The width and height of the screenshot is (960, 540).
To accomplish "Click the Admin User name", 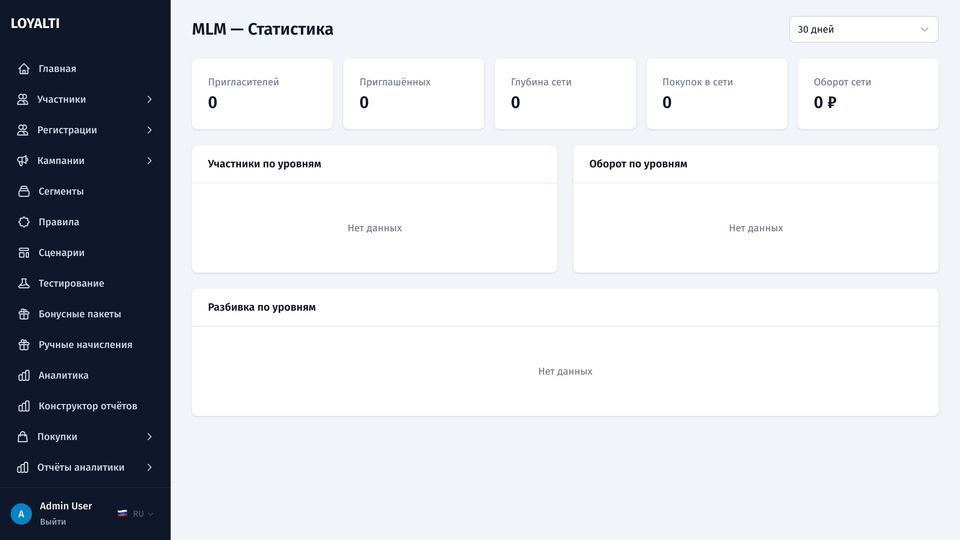I will point(66,506).
